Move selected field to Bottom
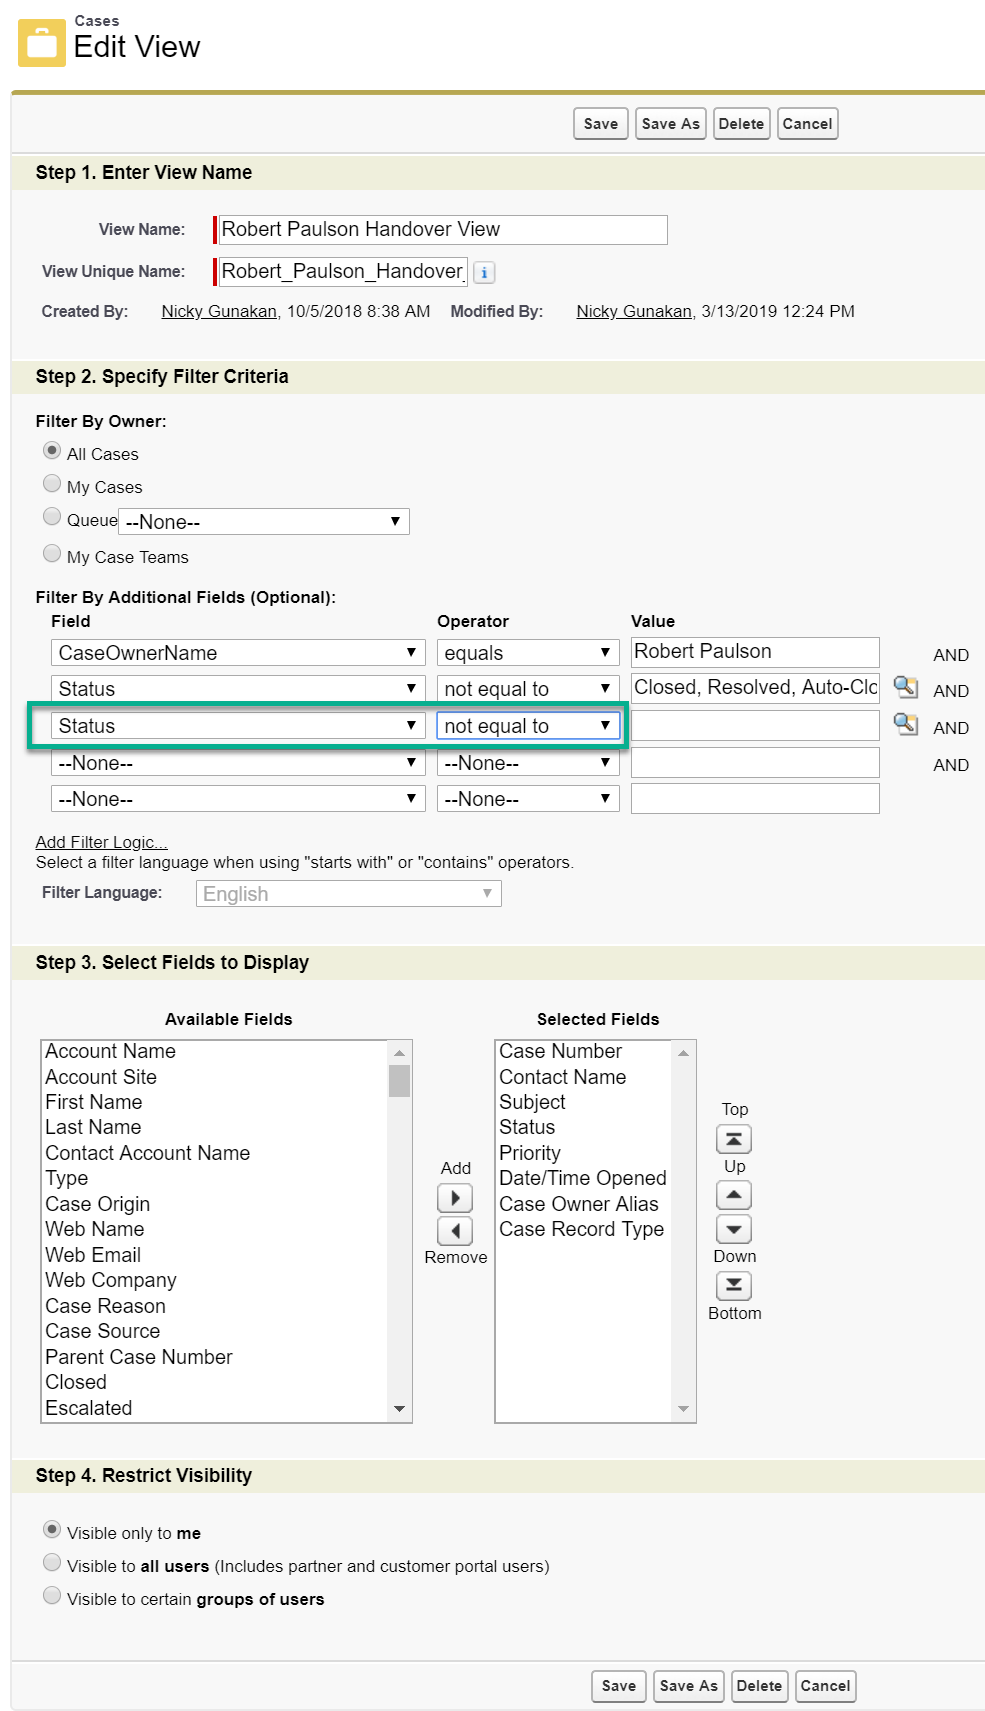985x1711 pixels. (x=734, y=1285)
